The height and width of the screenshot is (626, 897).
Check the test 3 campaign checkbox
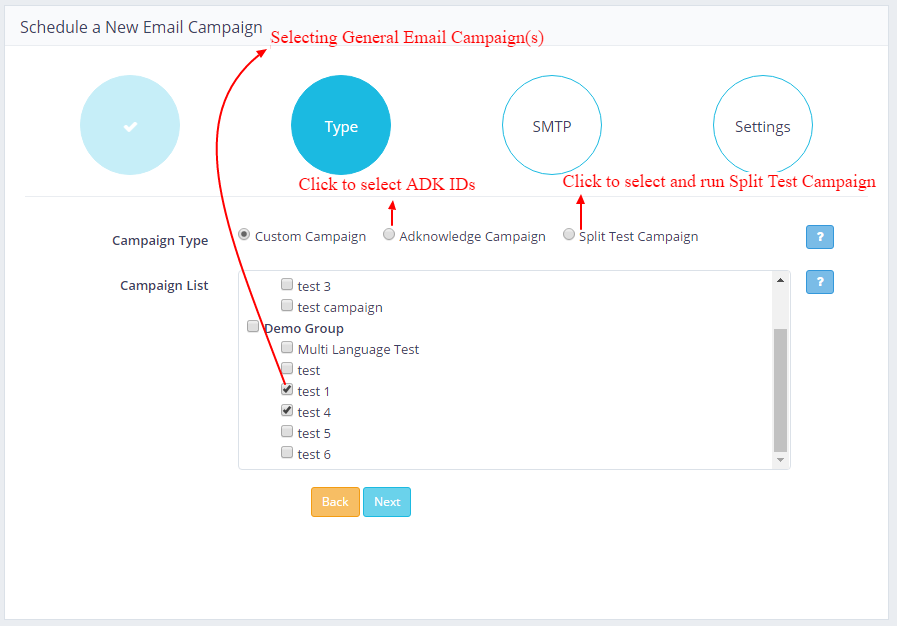[x=287, y=285]
